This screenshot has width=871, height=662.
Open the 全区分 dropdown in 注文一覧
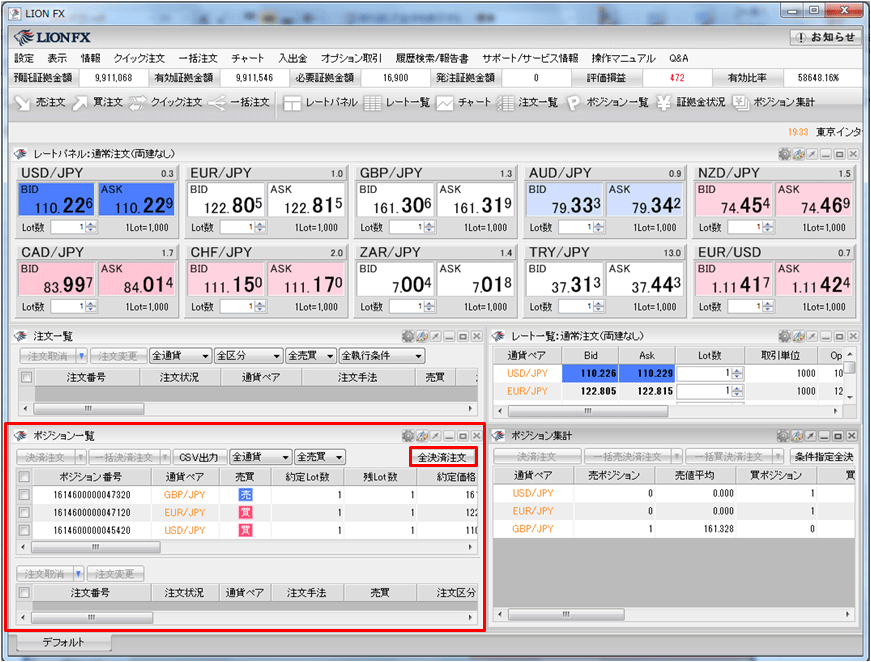(248, 355)
